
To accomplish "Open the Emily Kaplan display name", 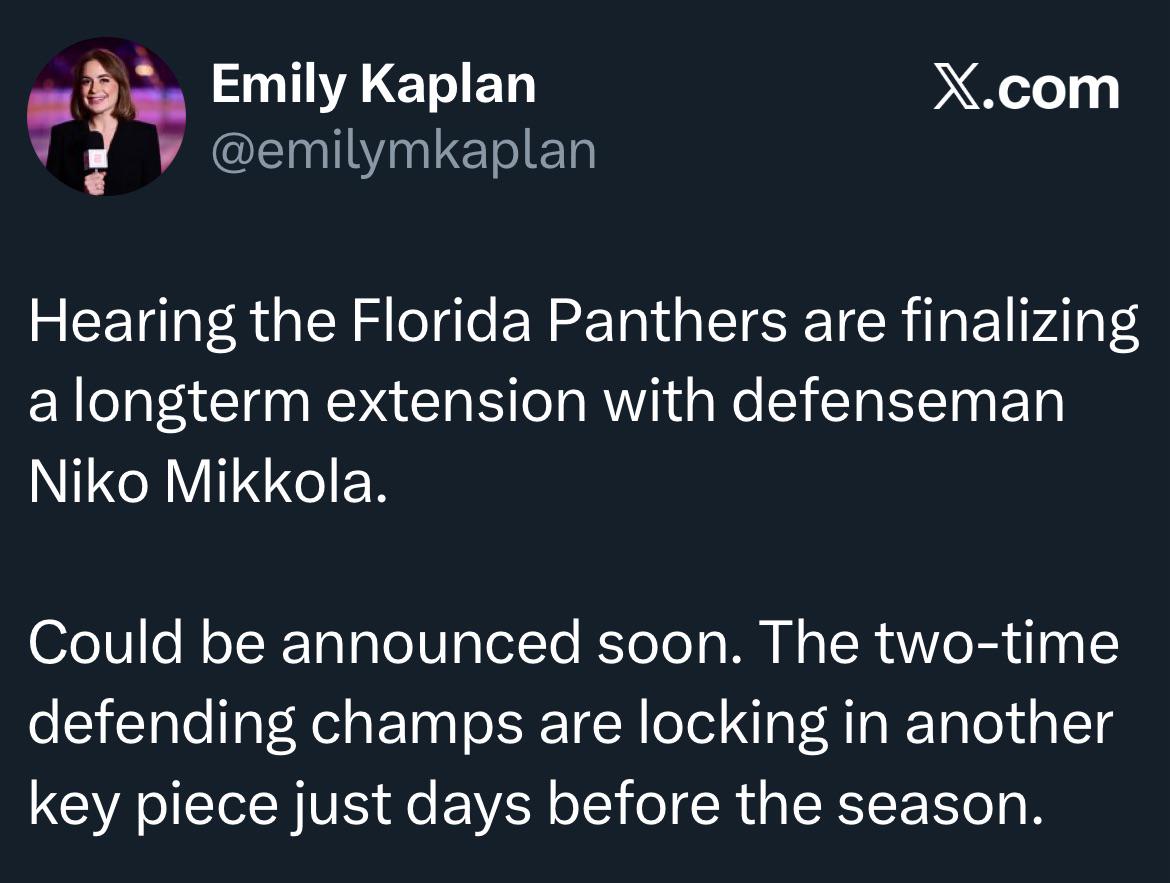I will 373,84.
